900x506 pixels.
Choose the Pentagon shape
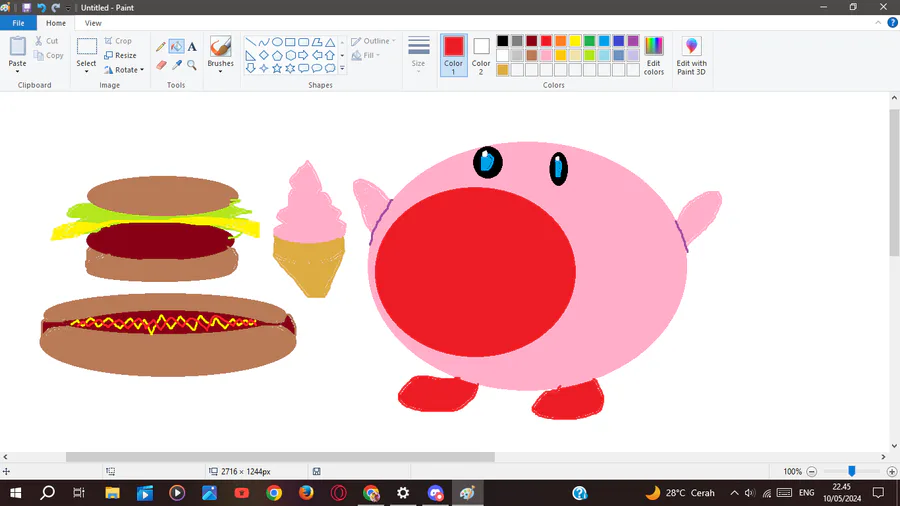pos(277,55)
